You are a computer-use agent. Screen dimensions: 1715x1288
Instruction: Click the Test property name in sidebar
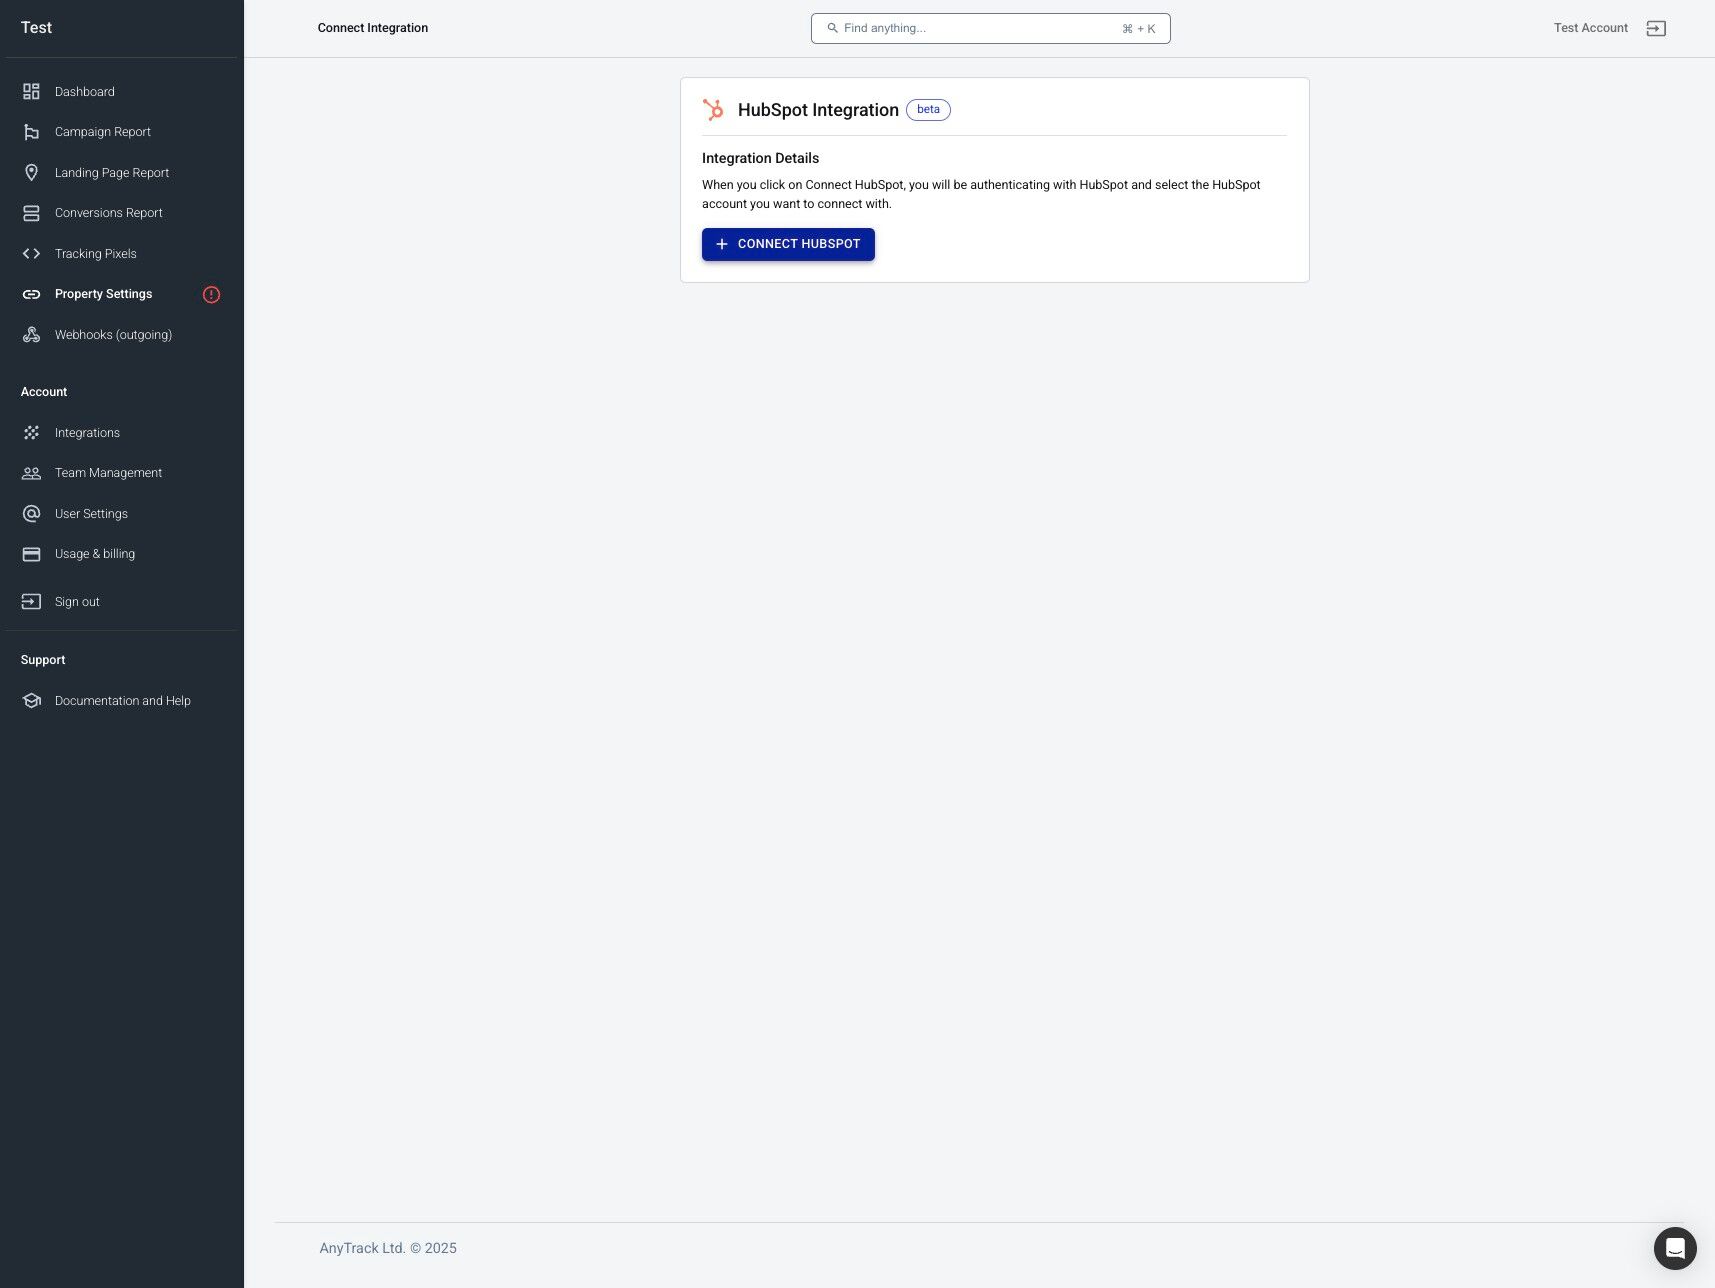pyautogui.click(x=36, y=28)
